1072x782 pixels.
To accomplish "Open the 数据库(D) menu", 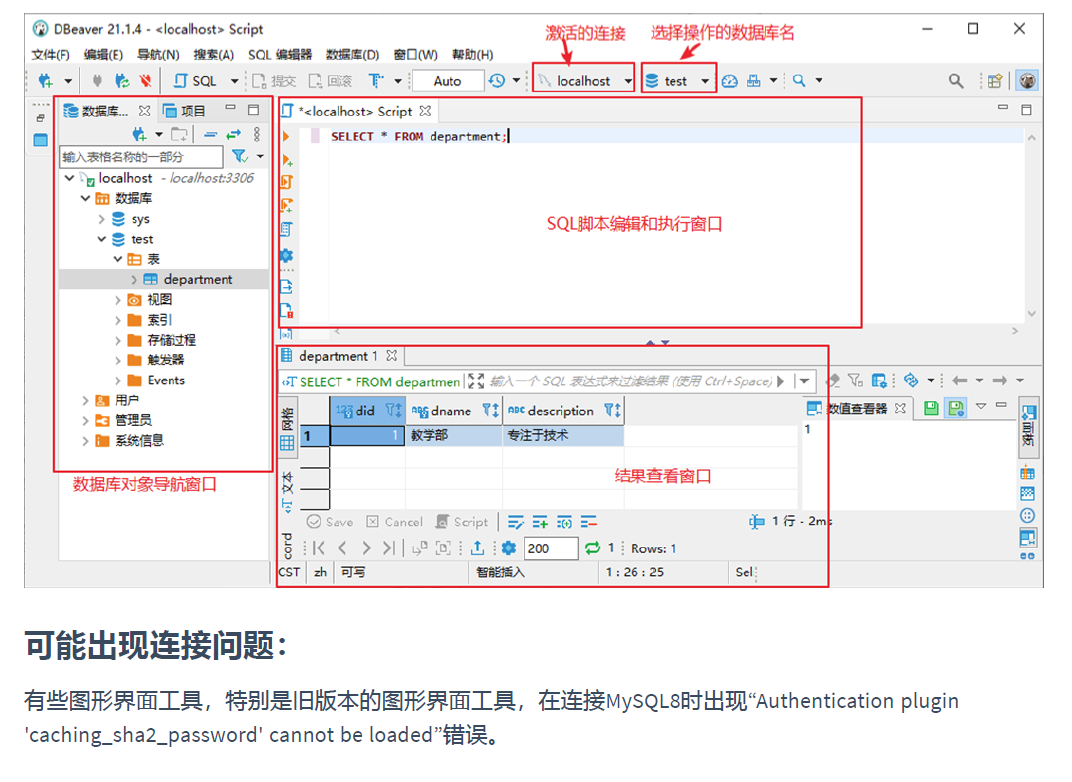I will click(x=353, y=55).
